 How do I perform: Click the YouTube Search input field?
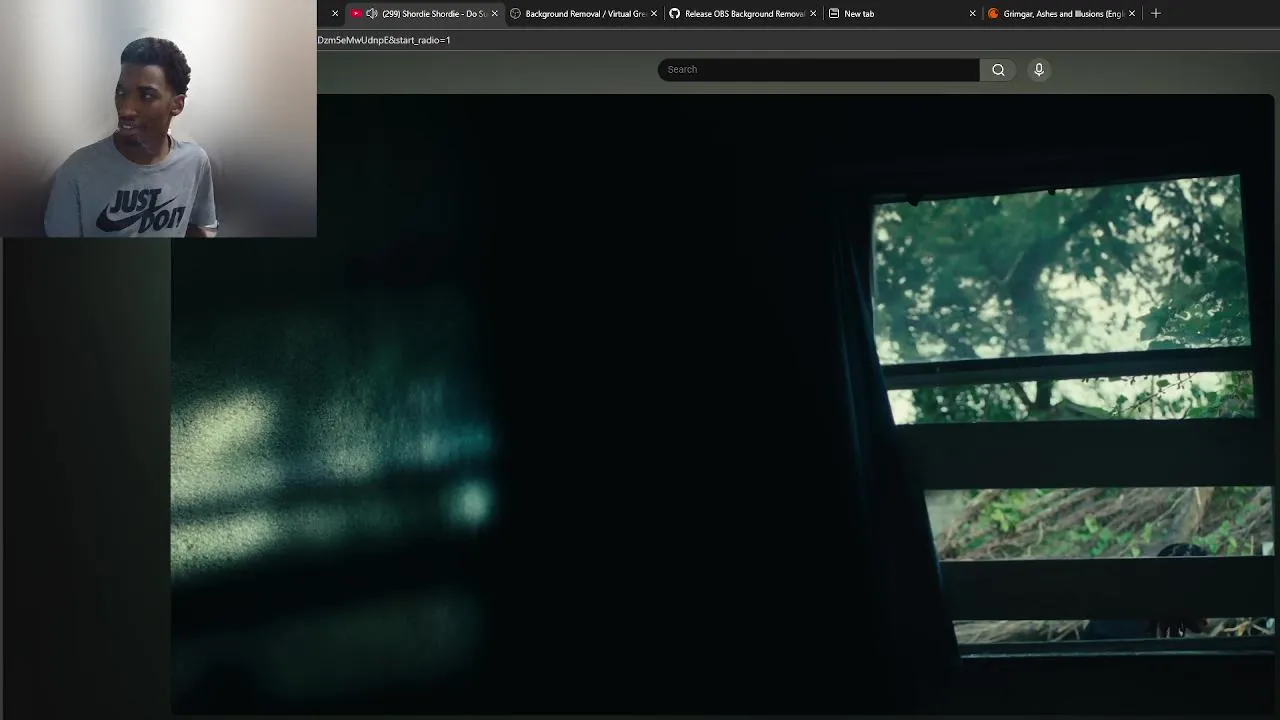(x=818, y=69)
